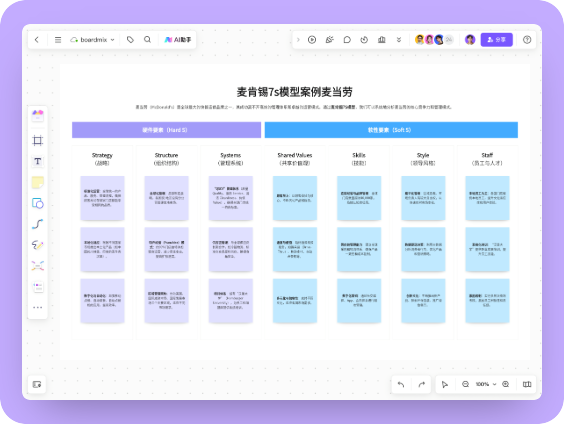This screenshot has height=424, width=564.
Task: Click the purple 分享 share button
Action: pos(496,40)
